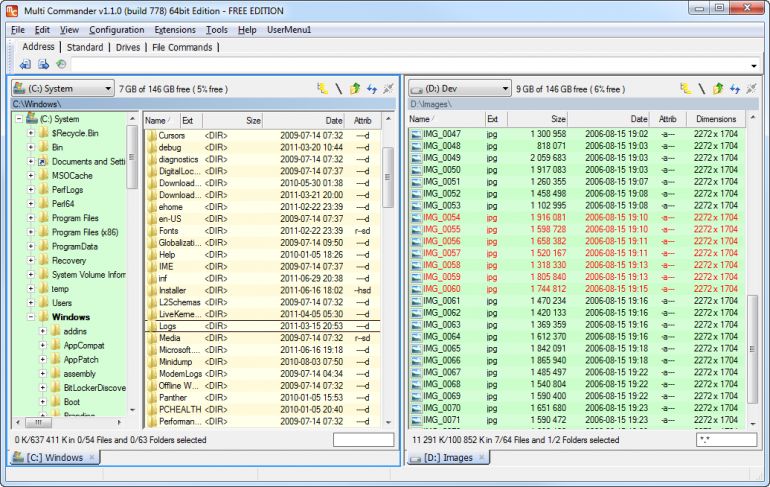Click the address bar back navigation icon
The width and height of the screenshot is (770, 487).
pos(25,64)
